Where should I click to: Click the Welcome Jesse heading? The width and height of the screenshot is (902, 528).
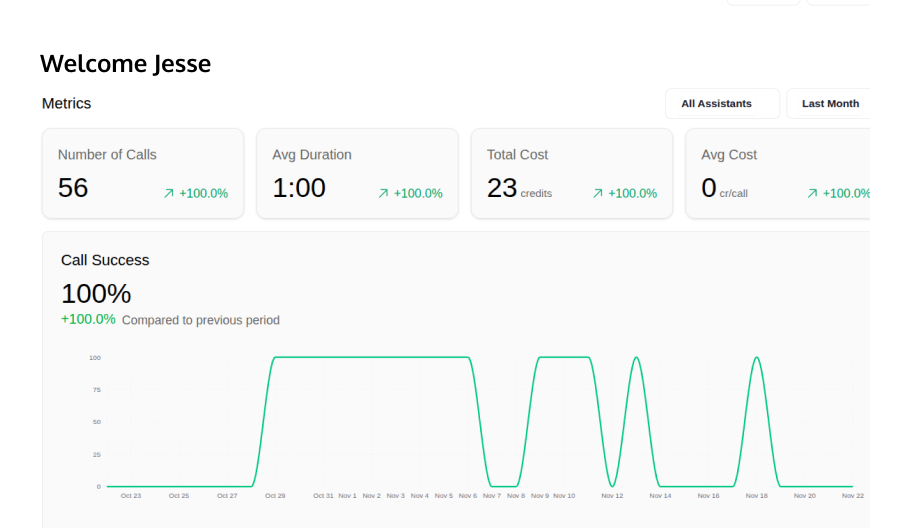tap(125, 64)
